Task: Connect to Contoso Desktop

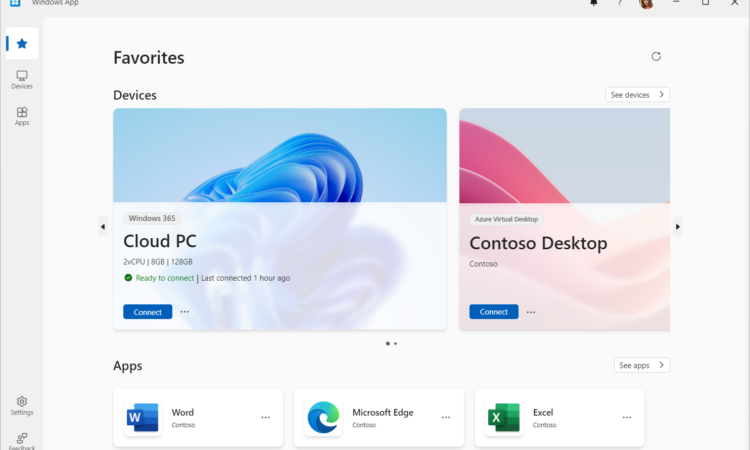Action: click(x=494, y=312)
